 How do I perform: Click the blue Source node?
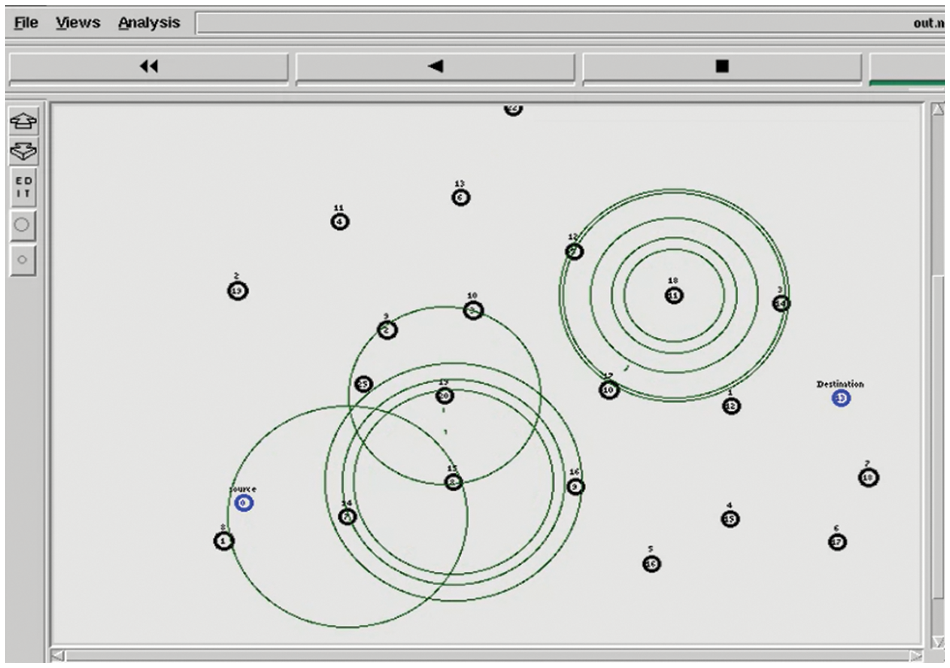[x=244, y=503]
